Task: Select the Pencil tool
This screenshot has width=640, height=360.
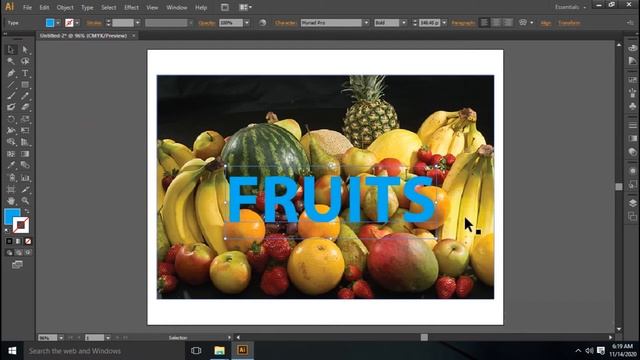Action: click(25, 96)
